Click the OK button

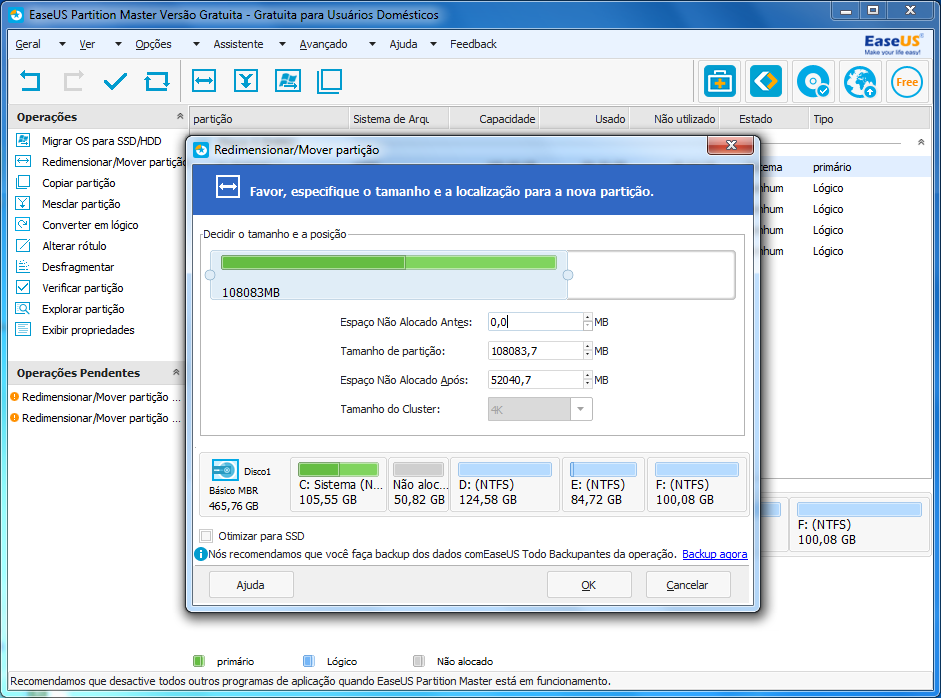click(x=589, y=585)
